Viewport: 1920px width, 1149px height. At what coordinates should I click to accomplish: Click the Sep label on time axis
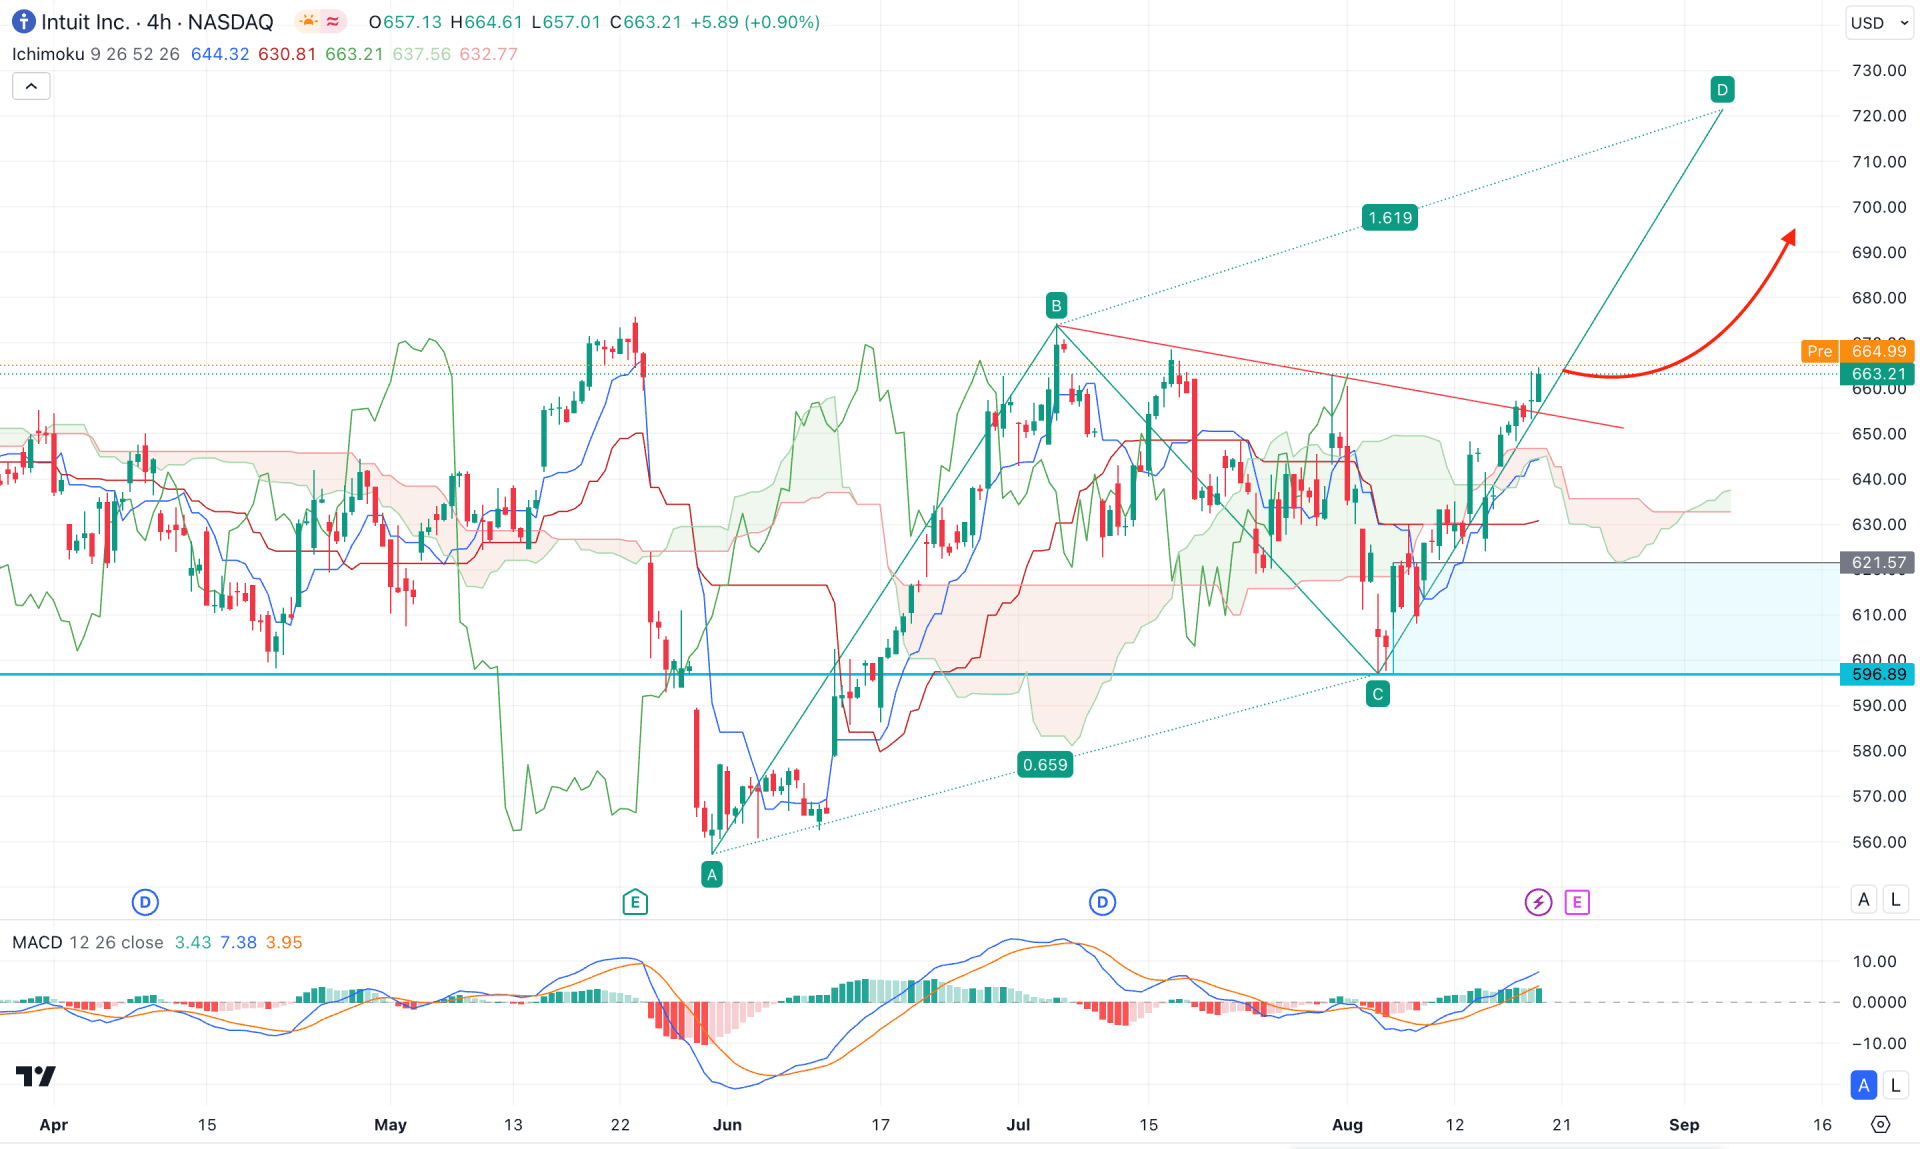tap(1684, 1125)
